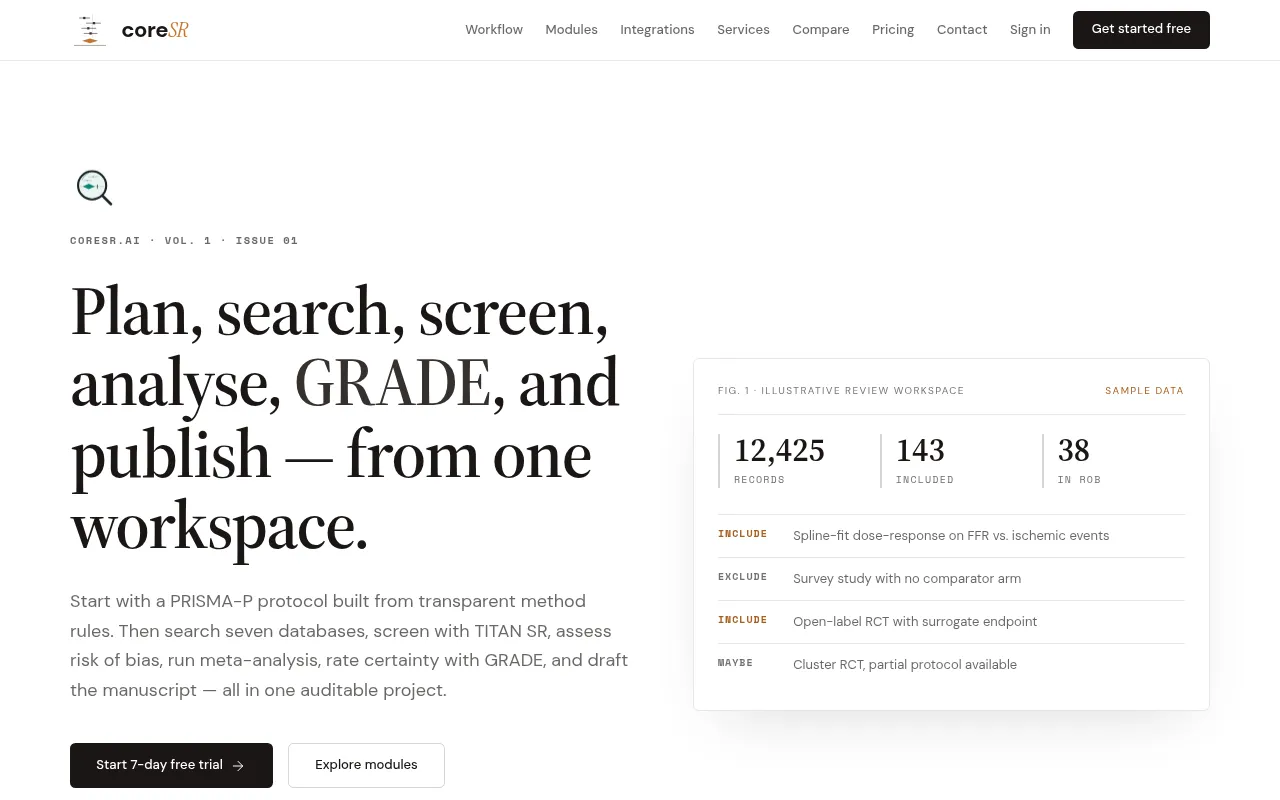Click the Survey study with no comparator arm text
1280x800 pixels.
click(x=907, y=579)
